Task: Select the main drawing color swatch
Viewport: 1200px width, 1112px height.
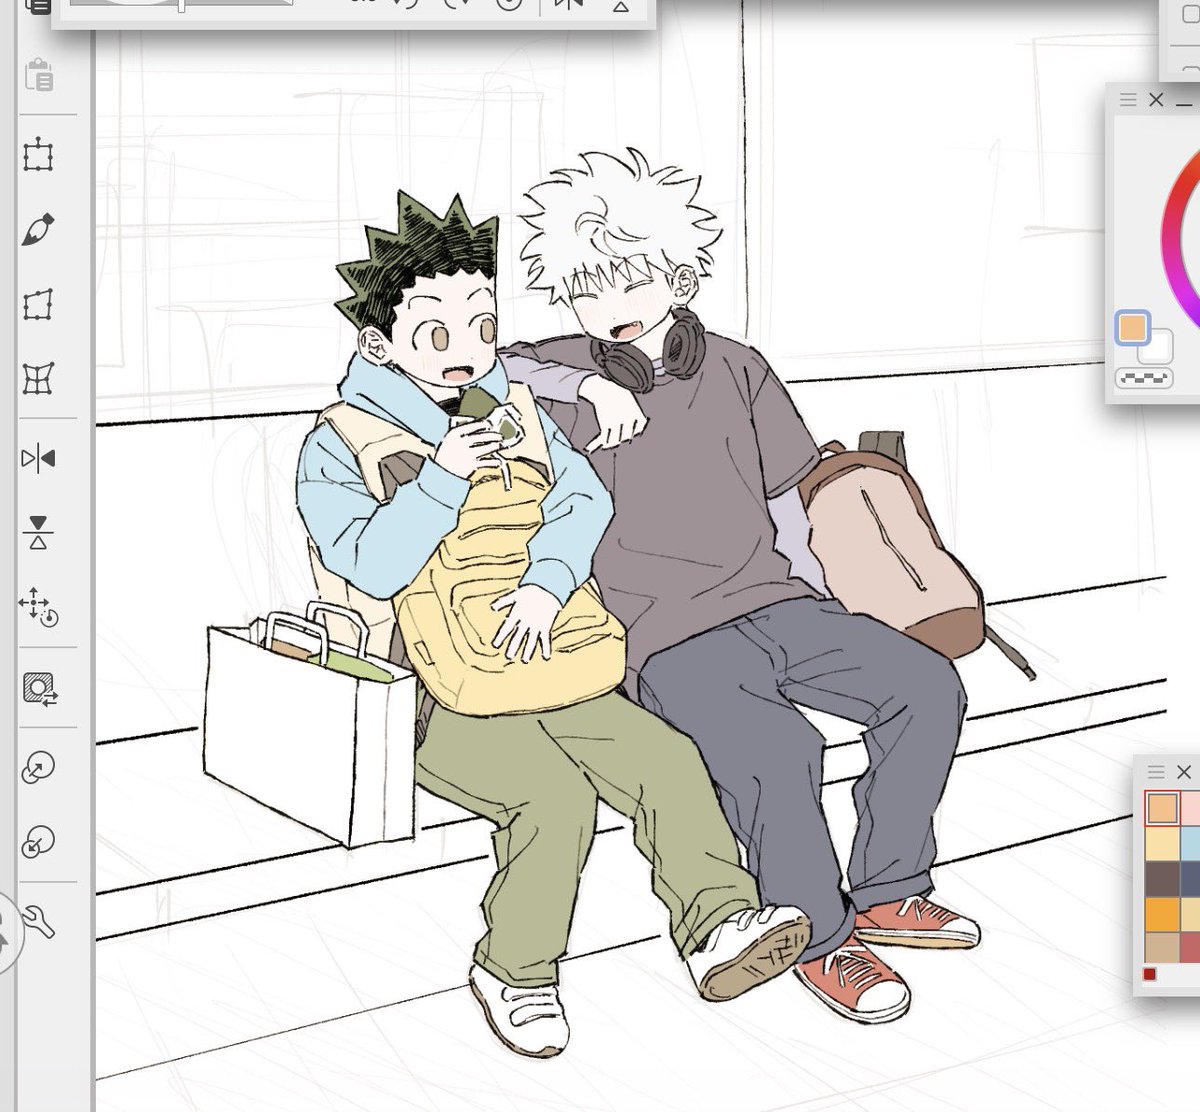Action: click(1132, 328)
